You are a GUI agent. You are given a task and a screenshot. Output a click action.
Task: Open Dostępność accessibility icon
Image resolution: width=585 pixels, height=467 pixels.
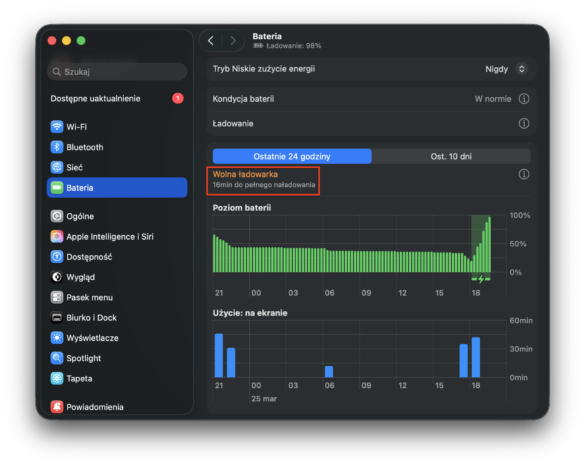(x=57, y=257)
